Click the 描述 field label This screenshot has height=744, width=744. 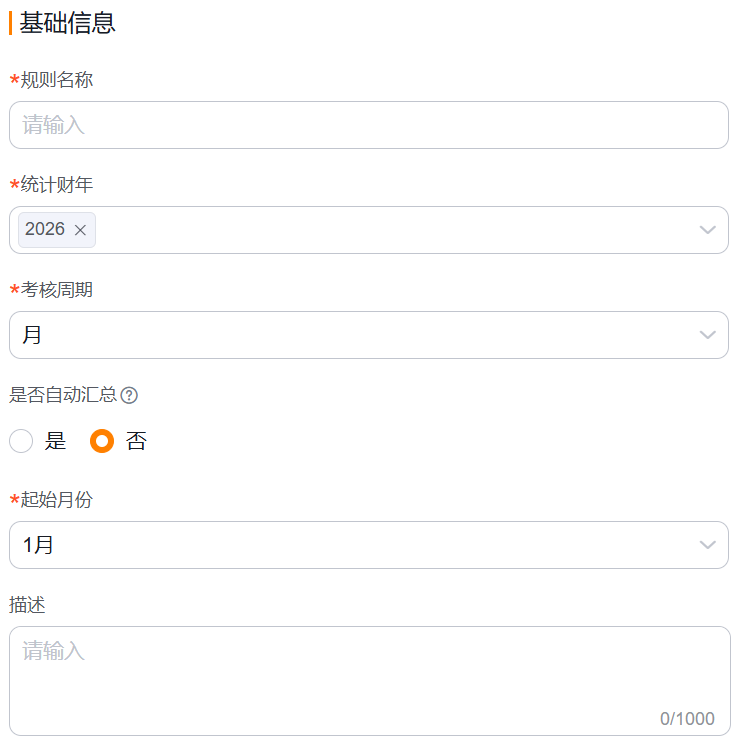pyautogui.click(x=27, y=605)
